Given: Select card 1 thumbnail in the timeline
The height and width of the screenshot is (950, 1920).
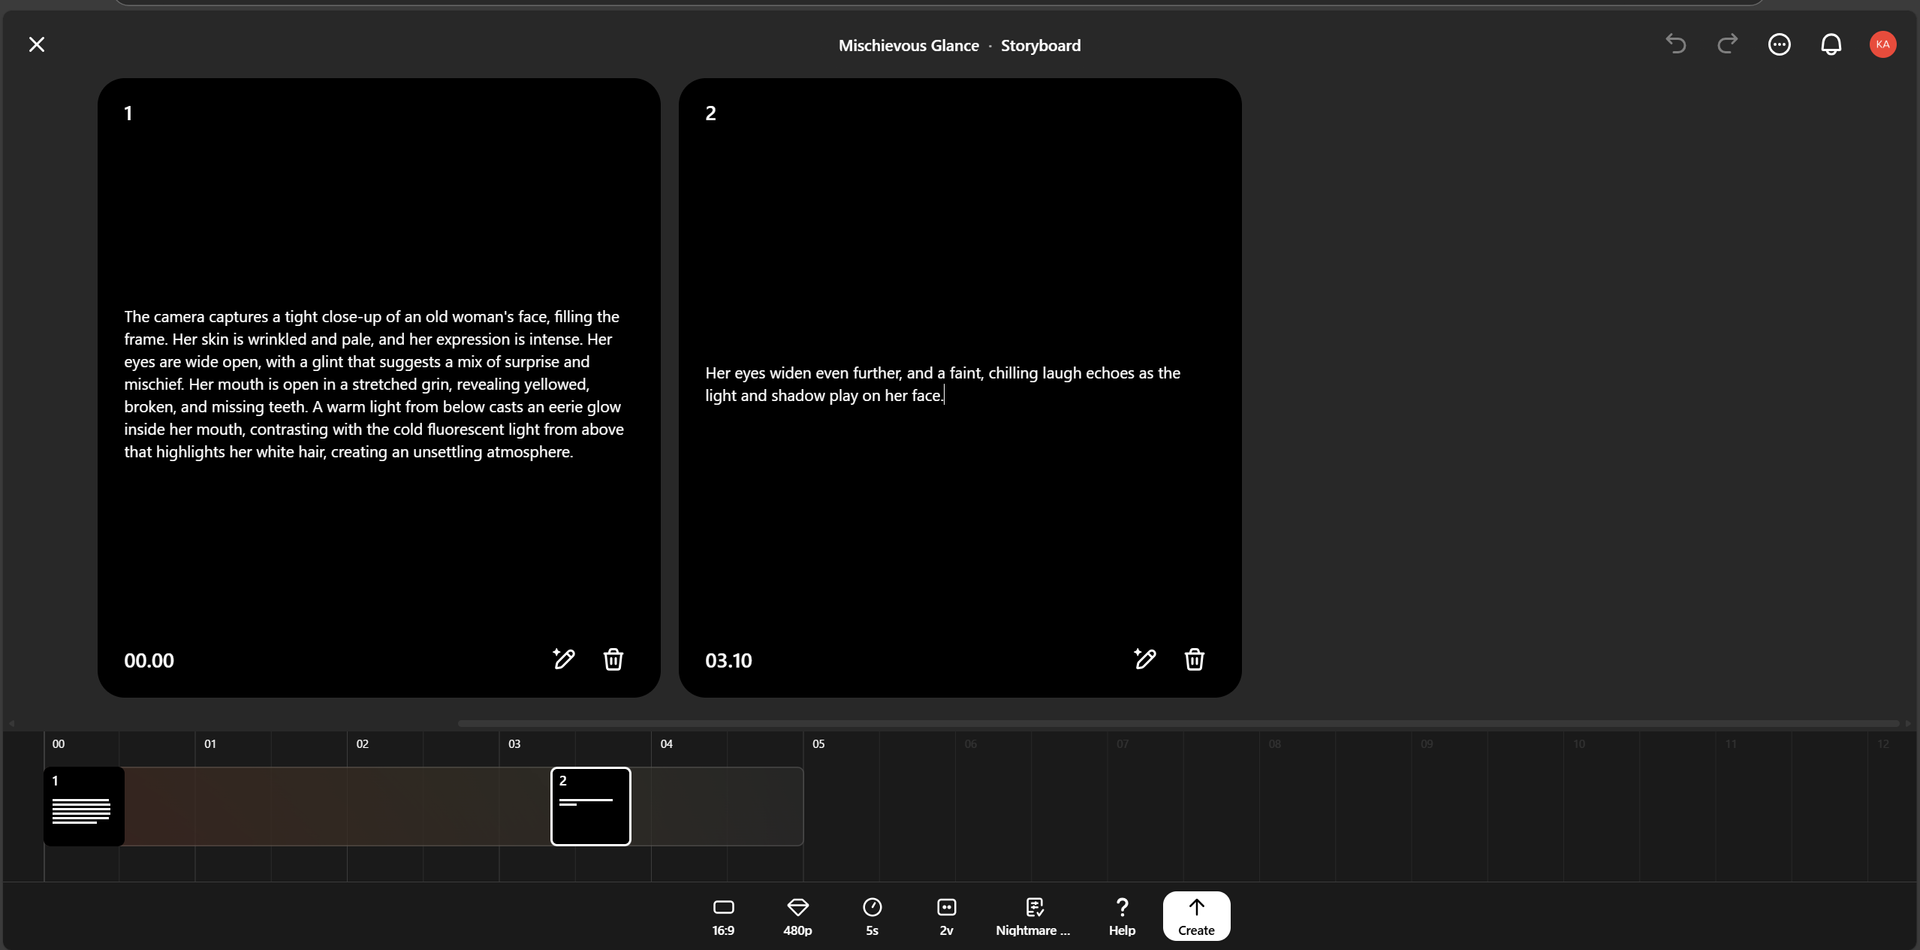Looking at the screenshot, I should click(84, 806).
